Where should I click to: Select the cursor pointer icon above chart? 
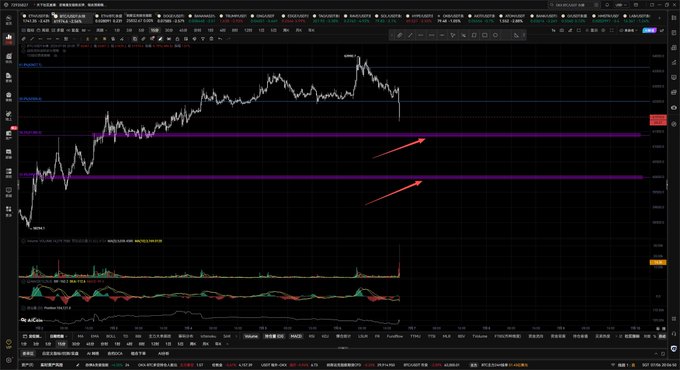pos(553,30)
